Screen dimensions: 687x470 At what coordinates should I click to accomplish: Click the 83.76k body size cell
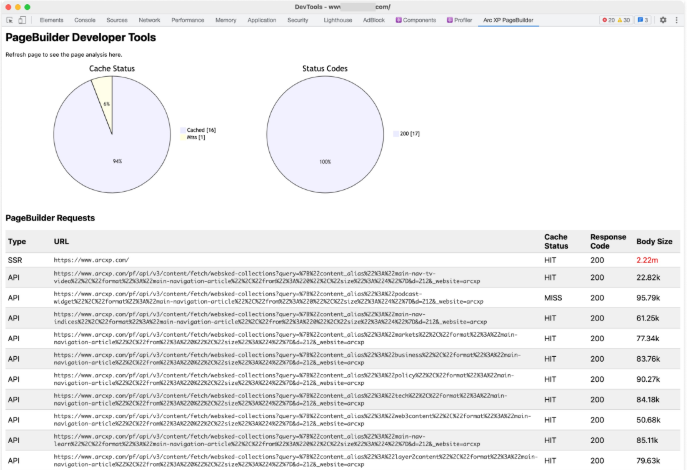click(648, 359)
